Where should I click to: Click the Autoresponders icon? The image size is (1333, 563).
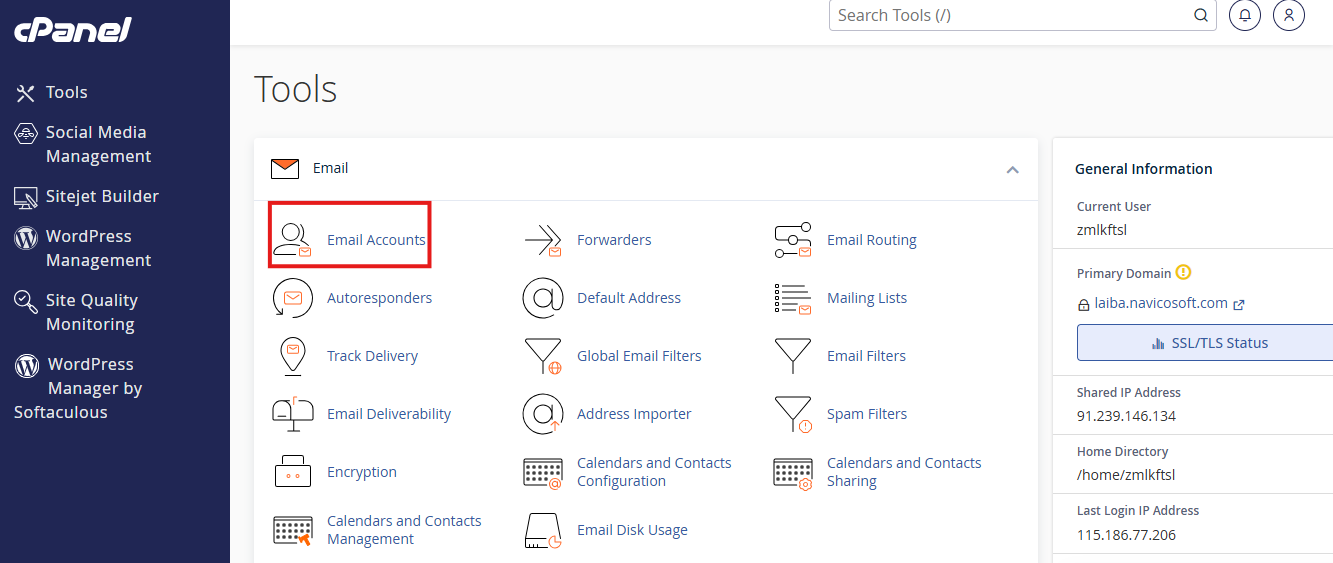292,298
